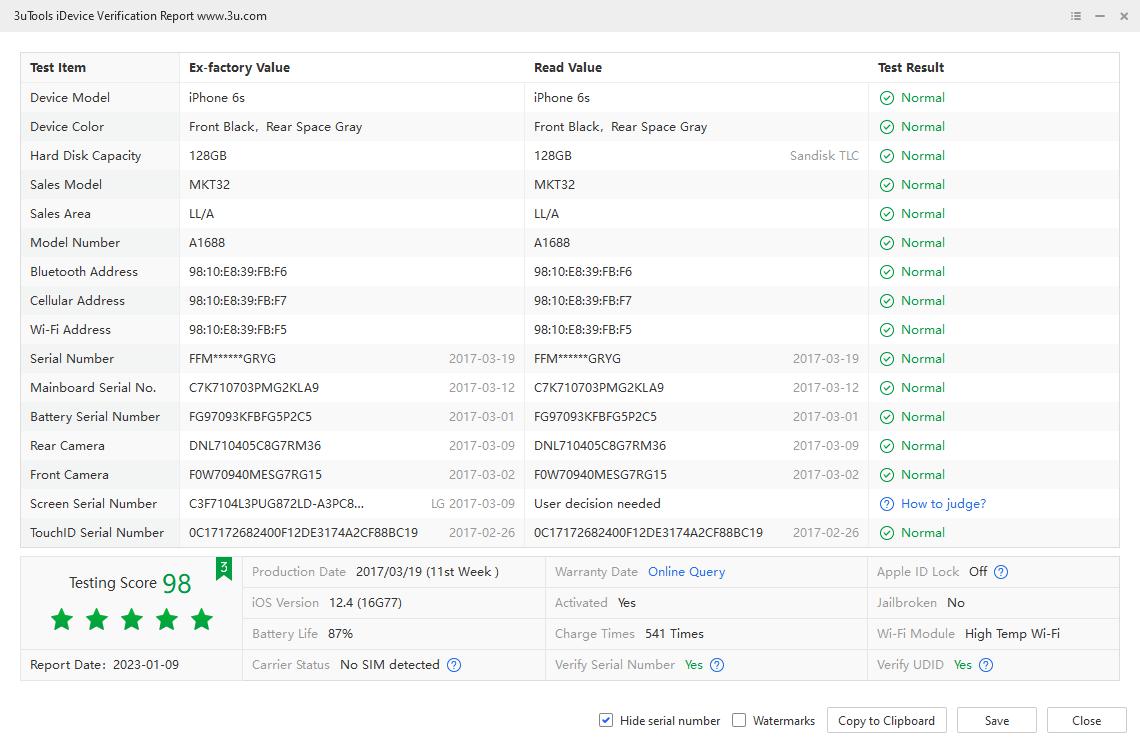Click the Close button
This screenshot has width=1140, height=749.
[1086, 721]
